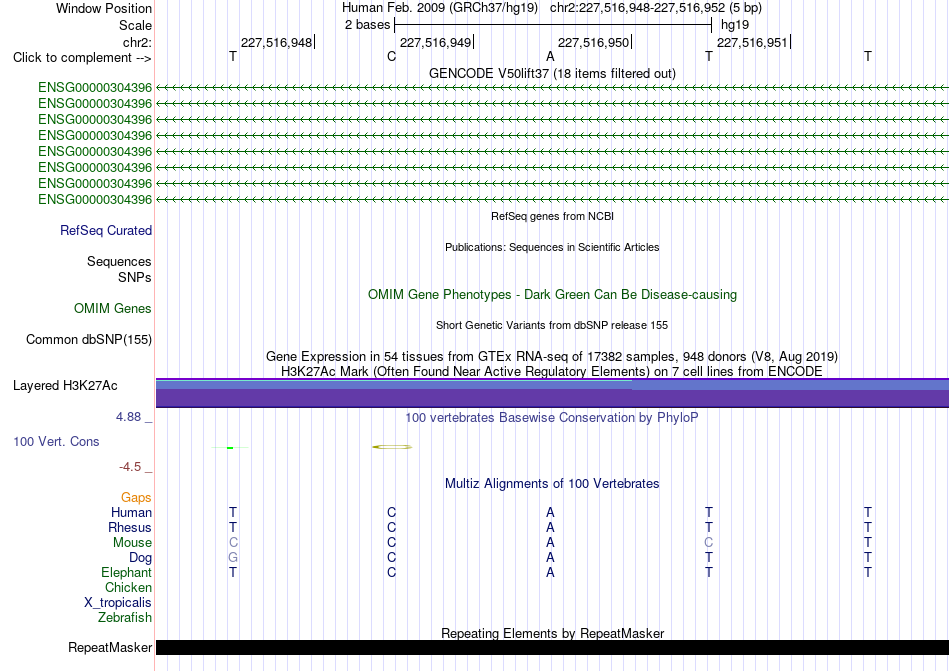Click '100 vertebrates Basewise Conservation by PhyloP' heading

(552, 417)
